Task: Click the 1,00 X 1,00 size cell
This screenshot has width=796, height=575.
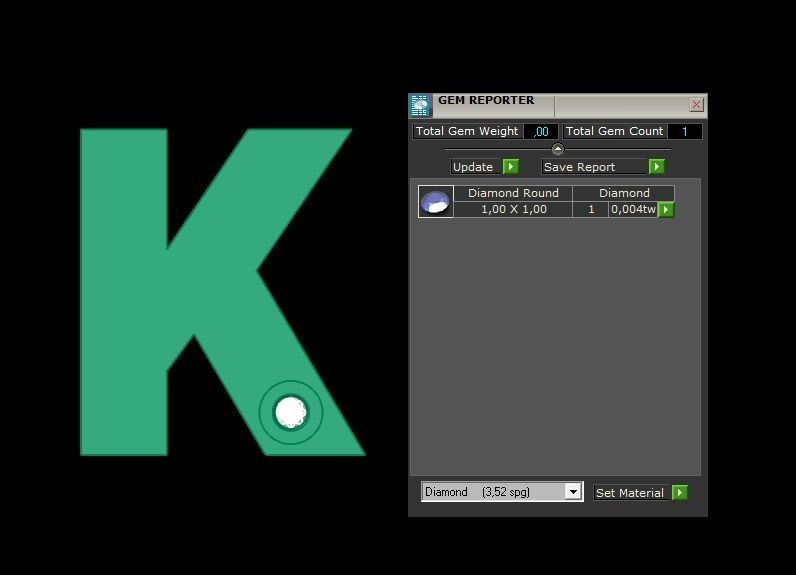Action: [x=513, y=209]
